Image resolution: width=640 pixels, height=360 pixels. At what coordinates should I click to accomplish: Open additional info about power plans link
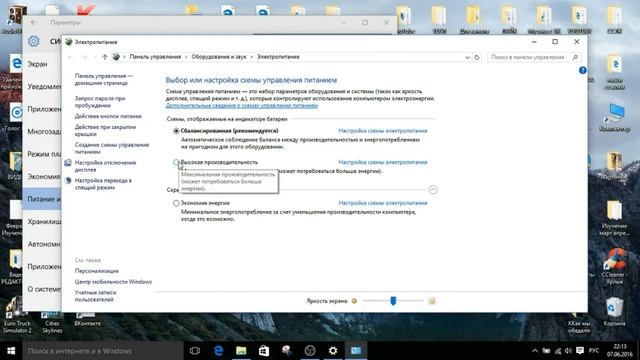coord(242,105)
